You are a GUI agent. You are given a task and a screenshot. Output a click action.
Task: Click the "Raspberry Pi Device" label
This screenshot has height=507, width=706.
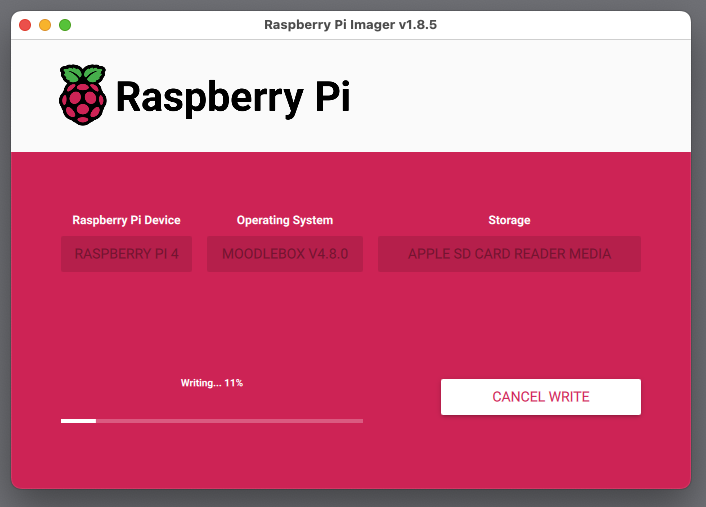coord(127,220)
